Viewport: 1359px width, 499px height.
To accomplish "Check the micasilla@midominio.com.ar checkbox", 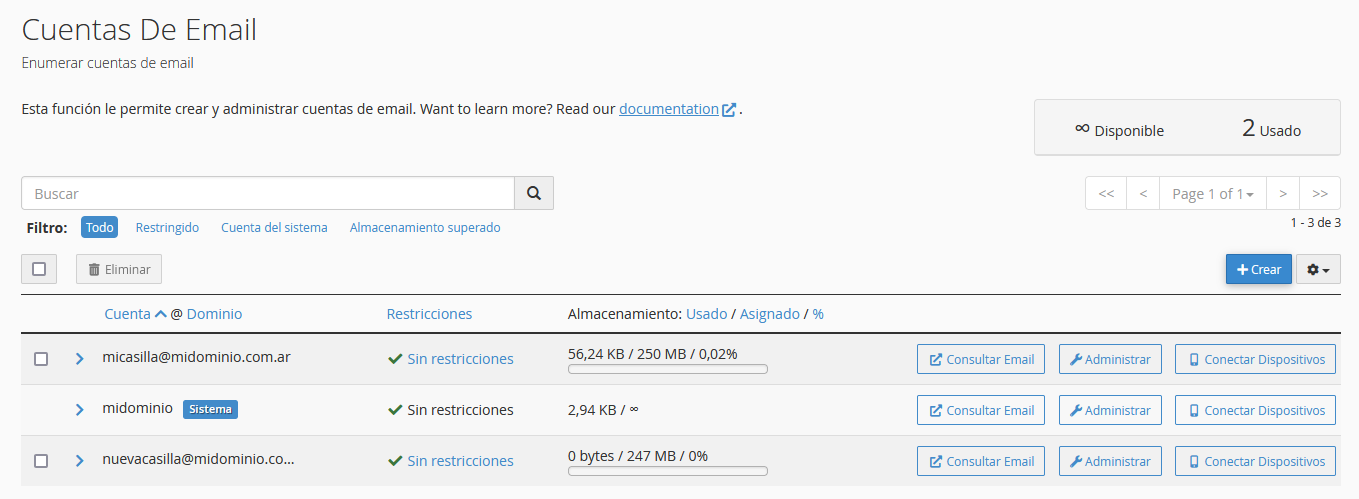I will coord(41,359).
